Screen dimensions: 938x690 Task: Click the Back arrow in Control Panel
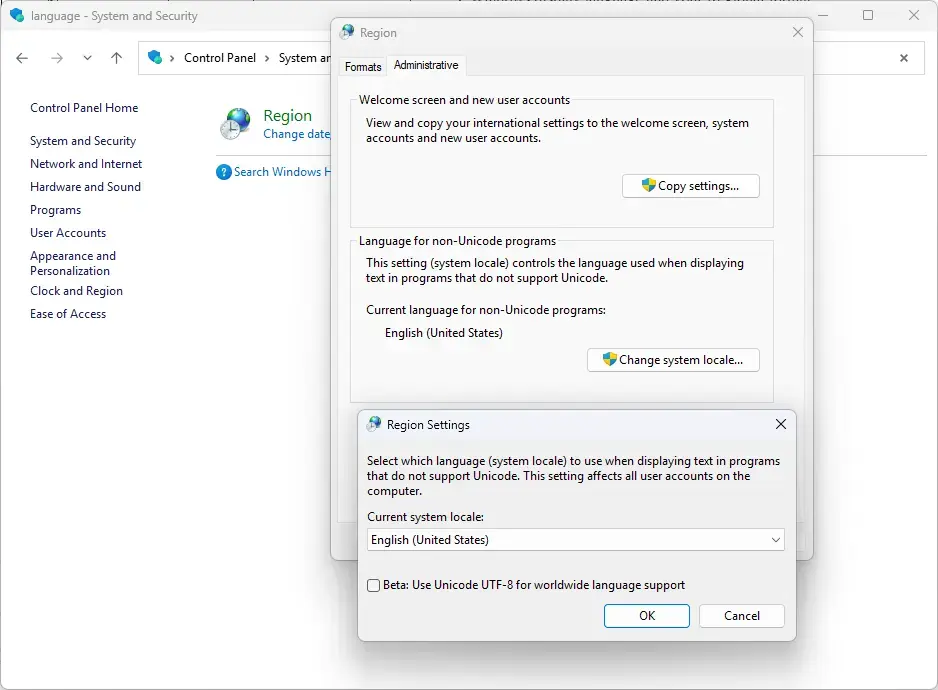22,58
